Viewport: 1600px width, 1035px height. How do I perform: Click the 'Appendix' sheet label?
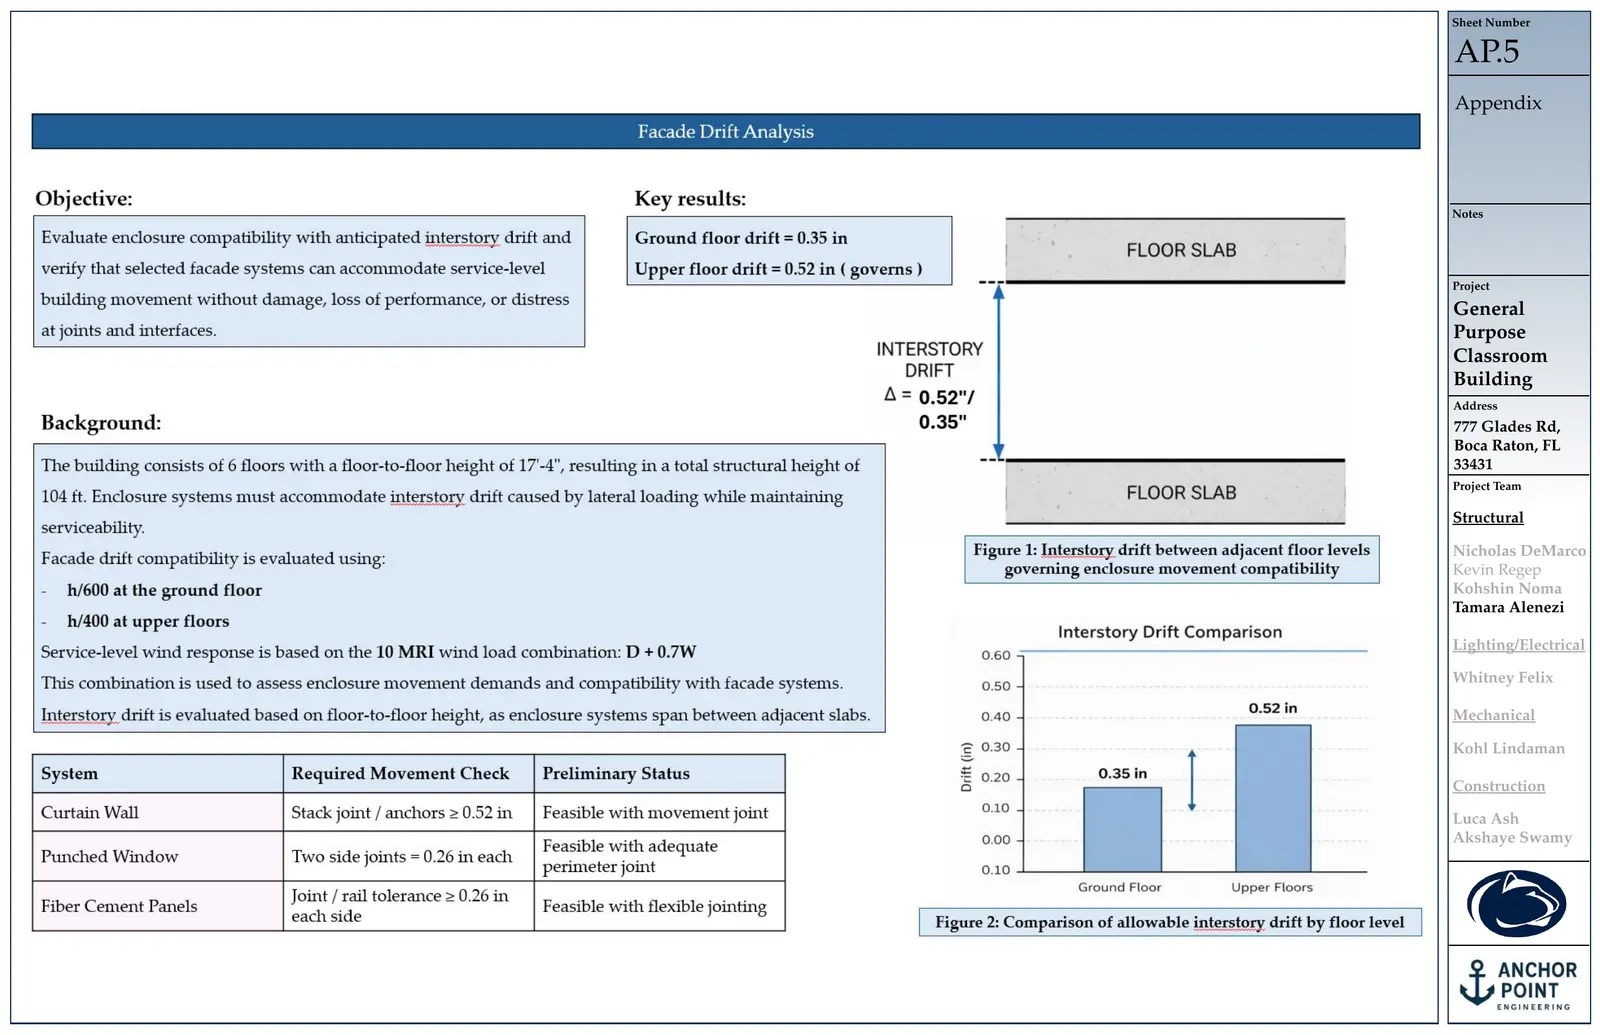pos(1498,103)
